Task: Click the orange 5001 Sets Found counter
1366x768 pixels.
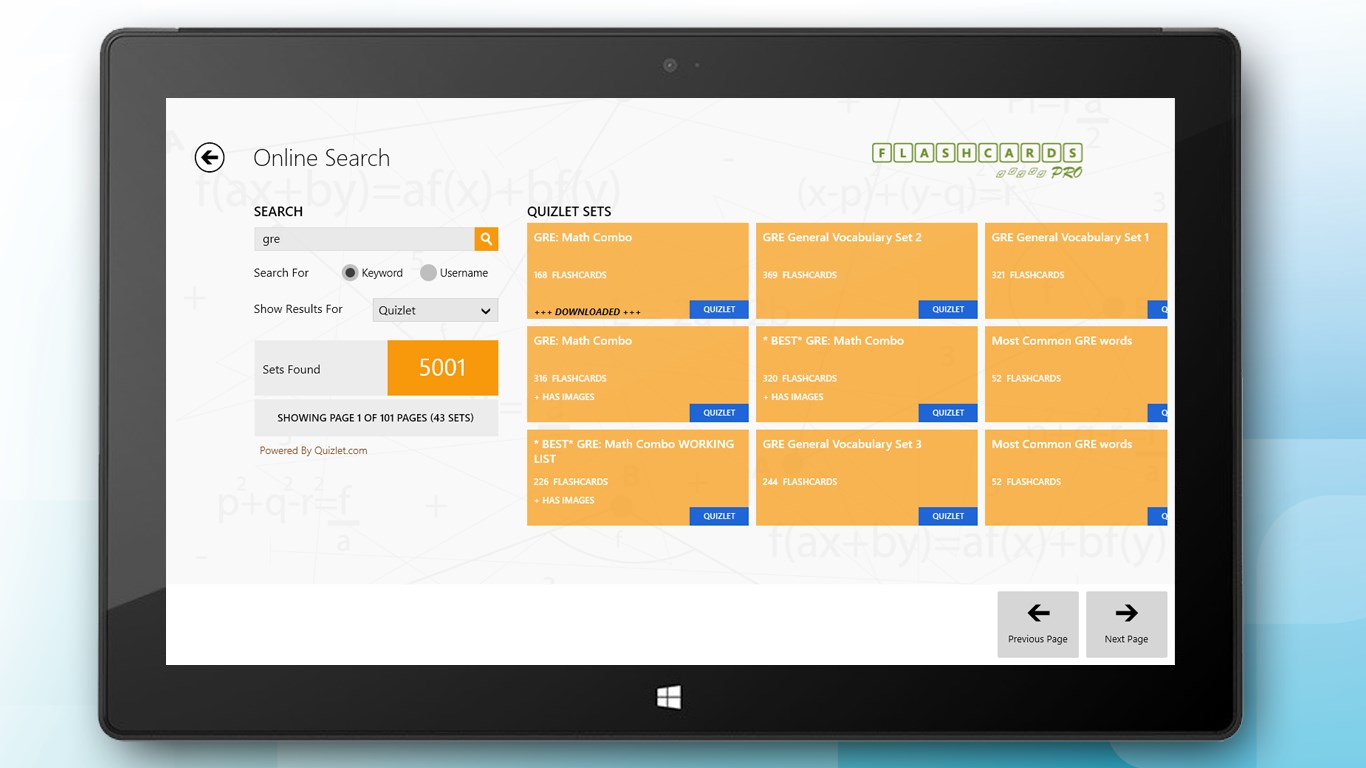Action: (x=442, y=368)
